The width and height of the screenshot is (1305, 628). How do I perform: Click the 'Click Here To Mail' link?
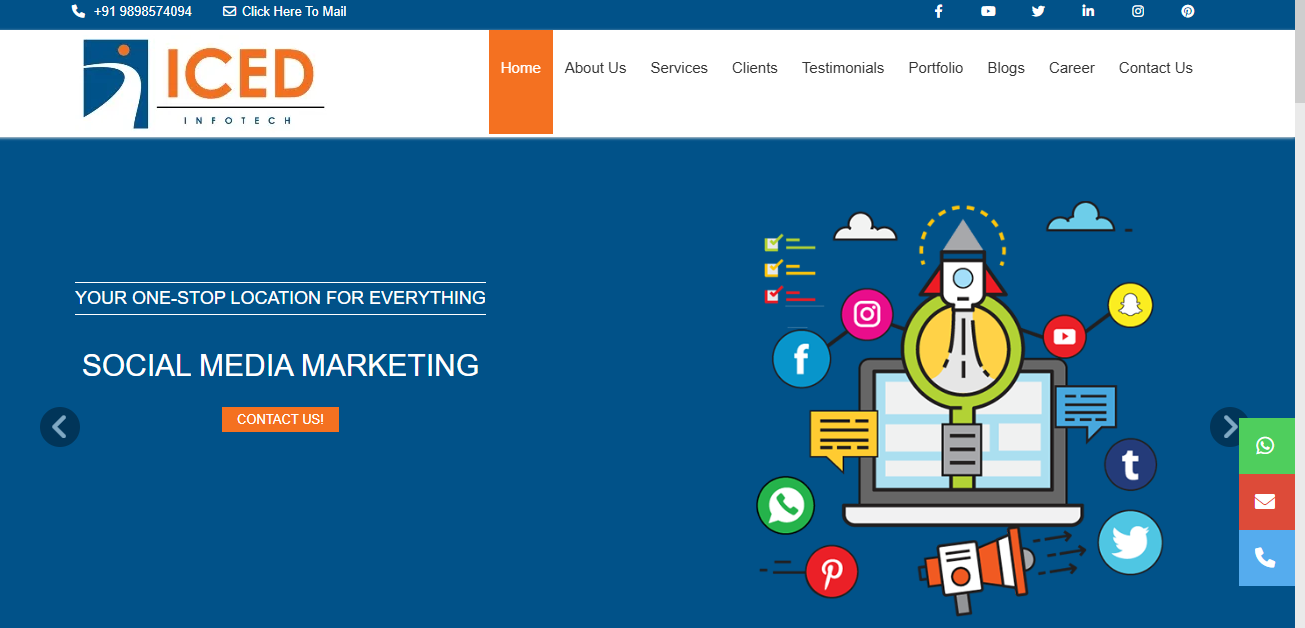point(293,12)
